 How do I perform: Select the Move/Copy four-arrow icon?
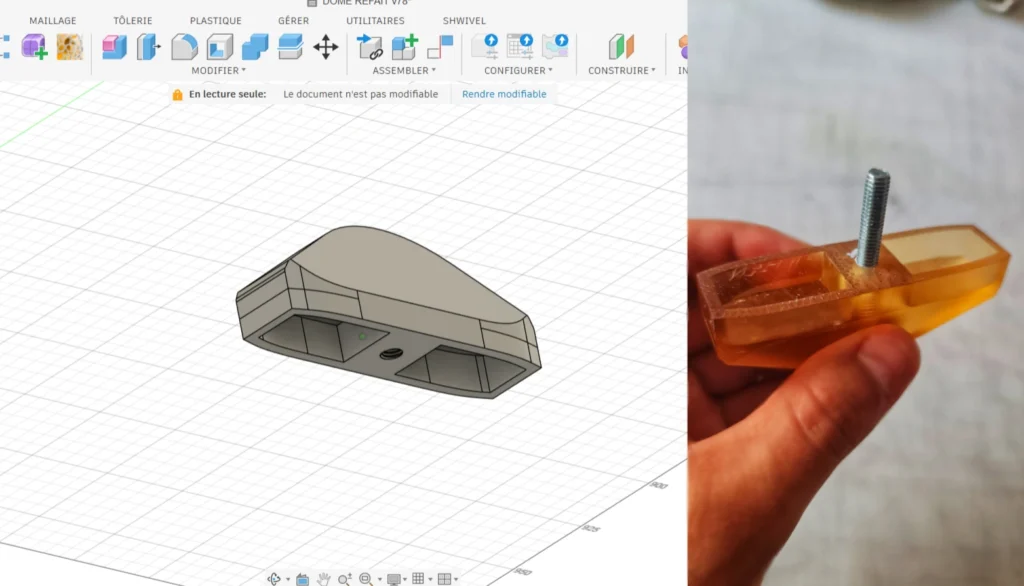[x=325, y=47]
